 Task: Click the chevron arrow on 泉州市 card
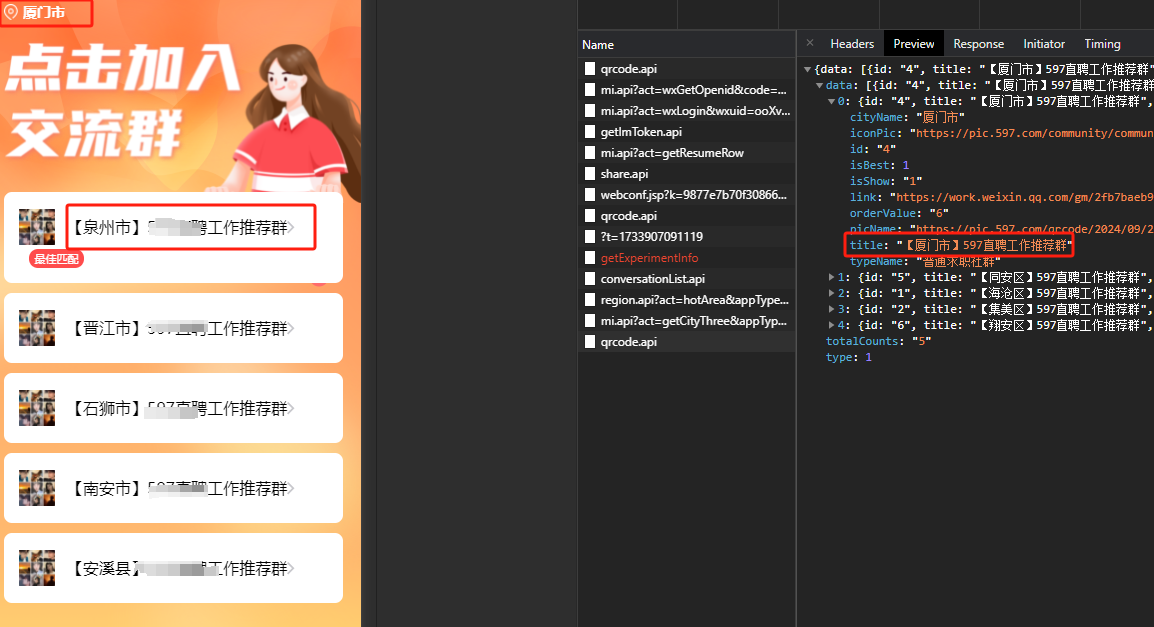coord(291,227)
